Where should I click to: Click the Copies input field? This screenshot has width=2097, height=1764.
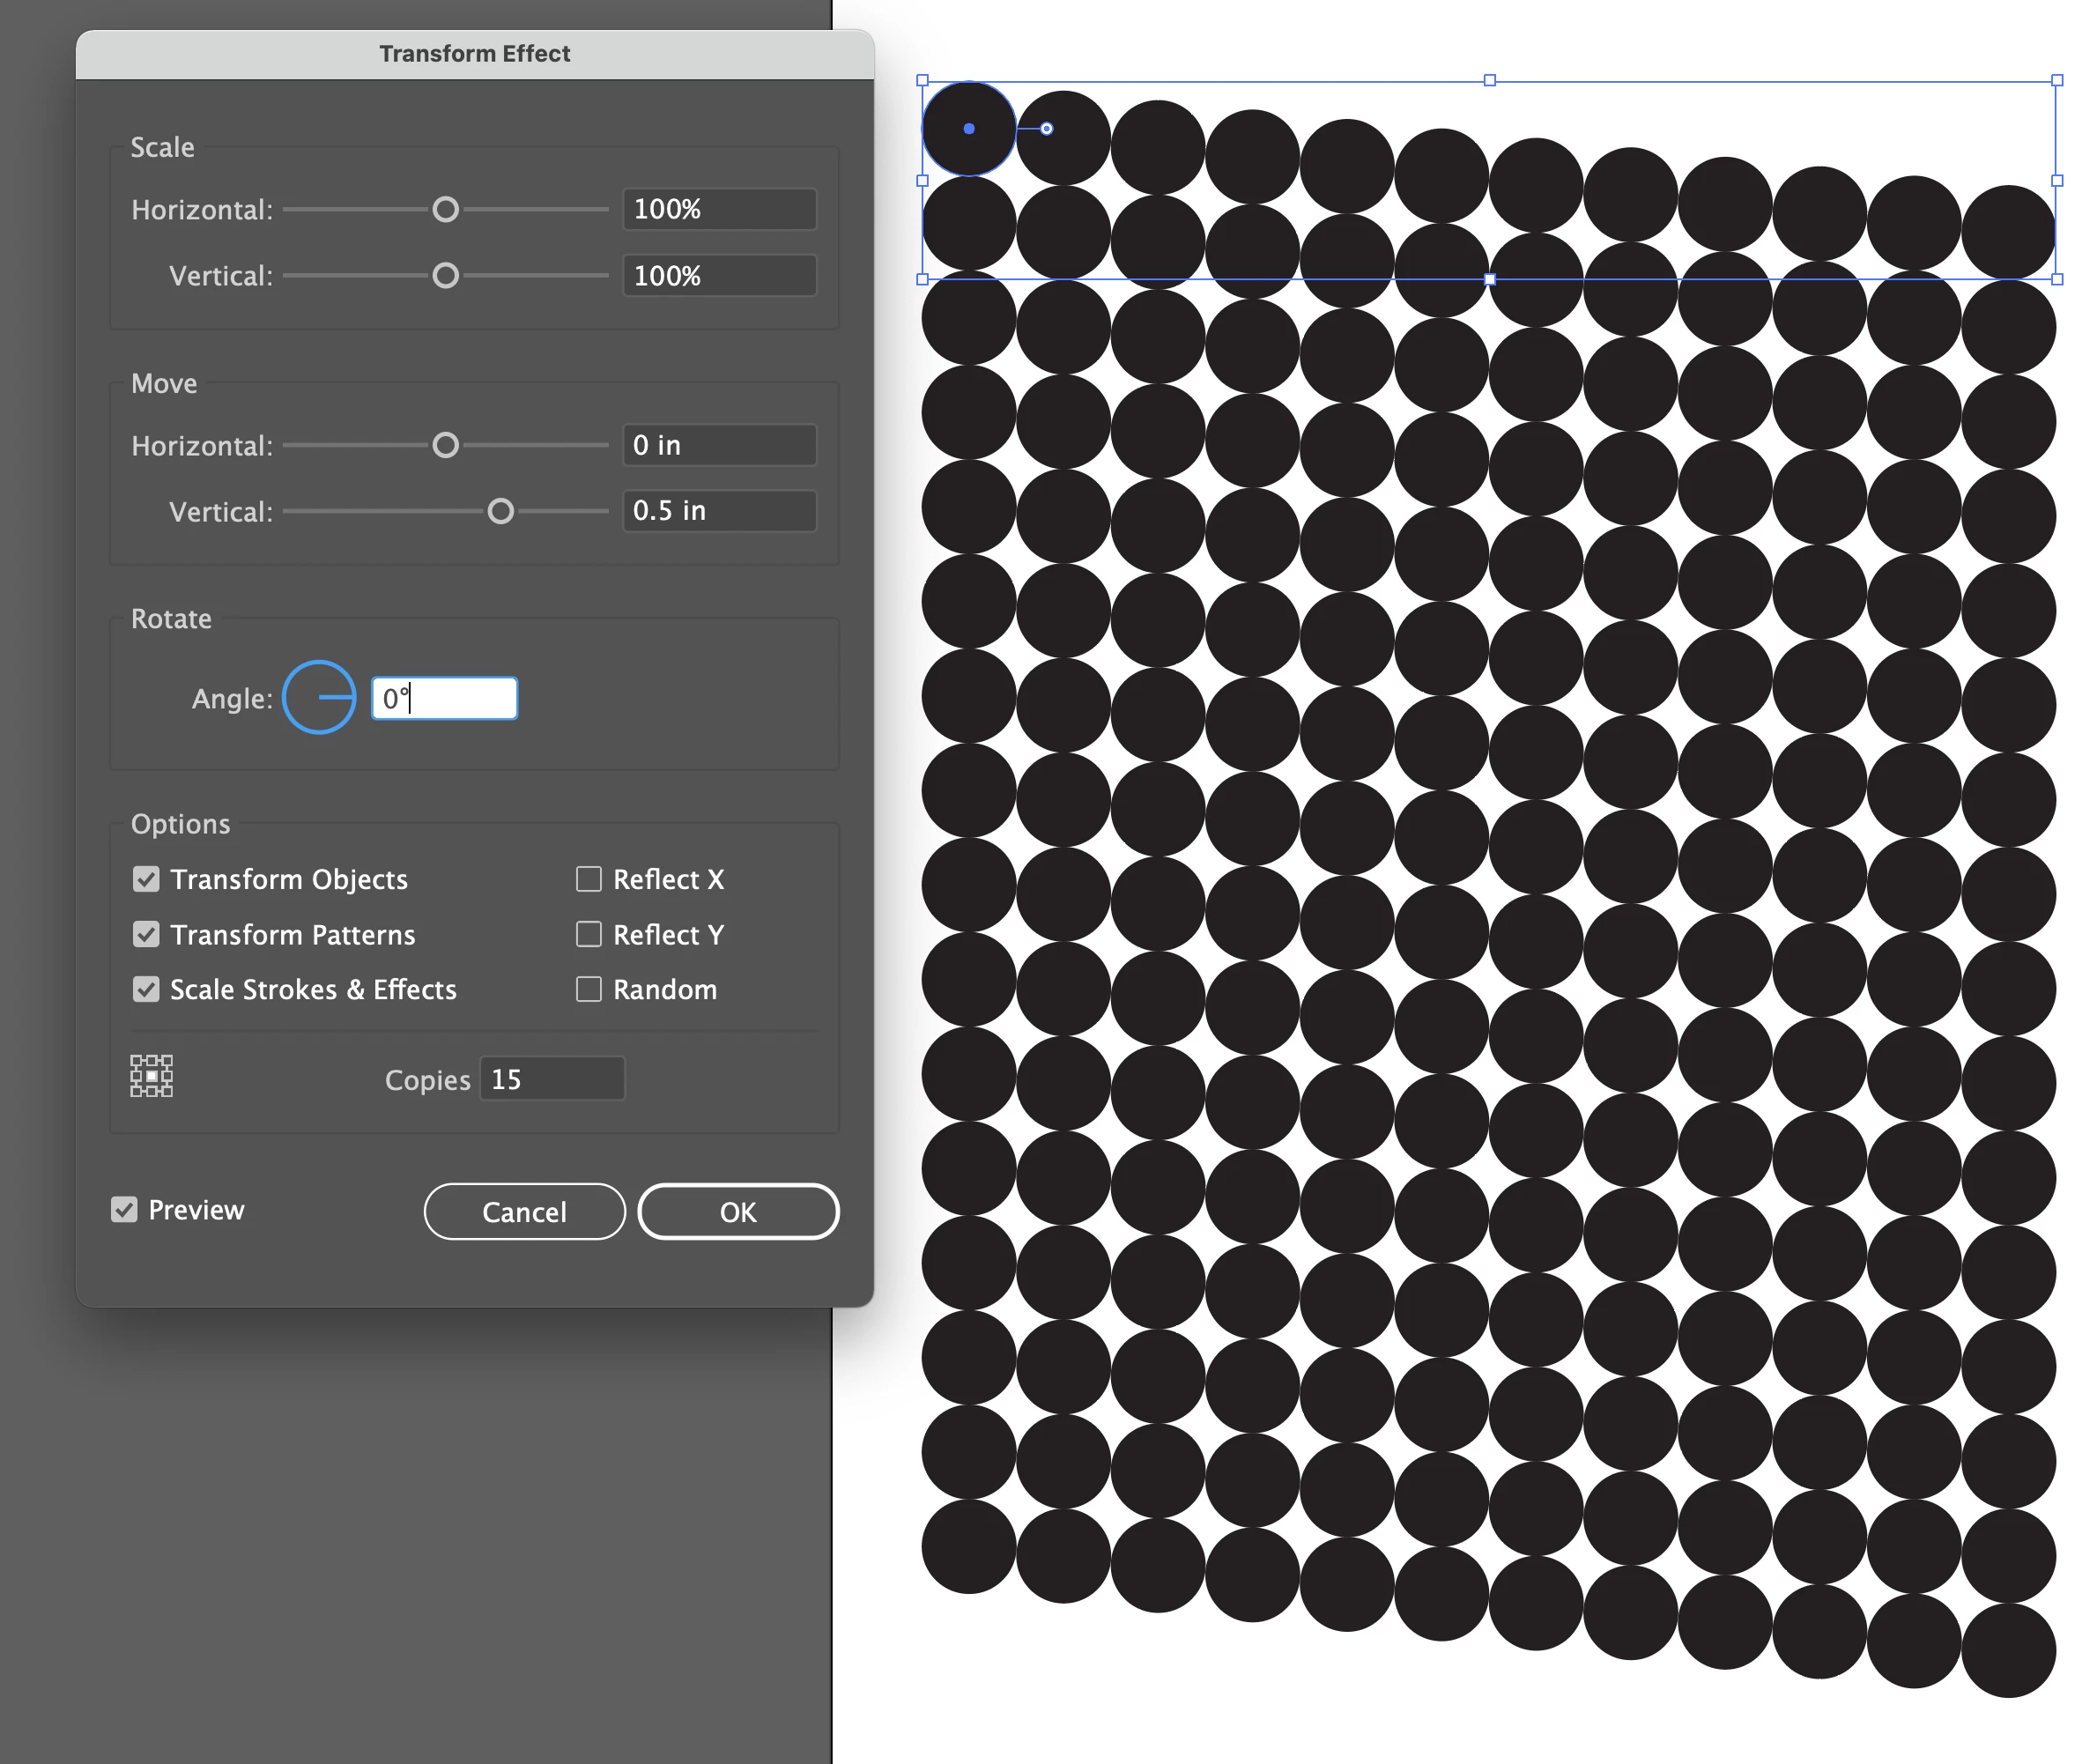pyautogui.click(x=552, y=1079)
